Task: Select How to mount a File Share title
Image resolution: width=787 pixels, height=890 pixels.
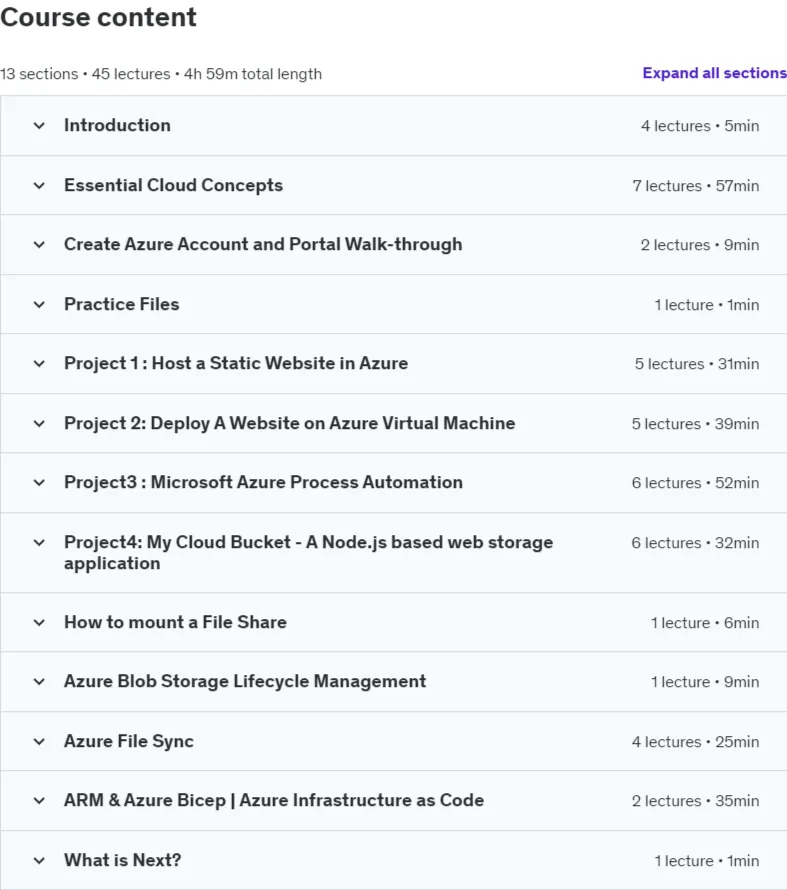Action: click(x=175, y=622)
